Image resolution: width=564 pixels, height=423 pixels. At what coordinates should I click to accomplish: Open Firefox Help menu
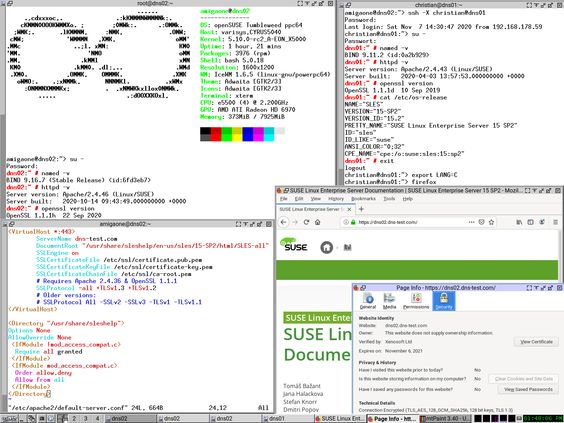coord(407,199)
